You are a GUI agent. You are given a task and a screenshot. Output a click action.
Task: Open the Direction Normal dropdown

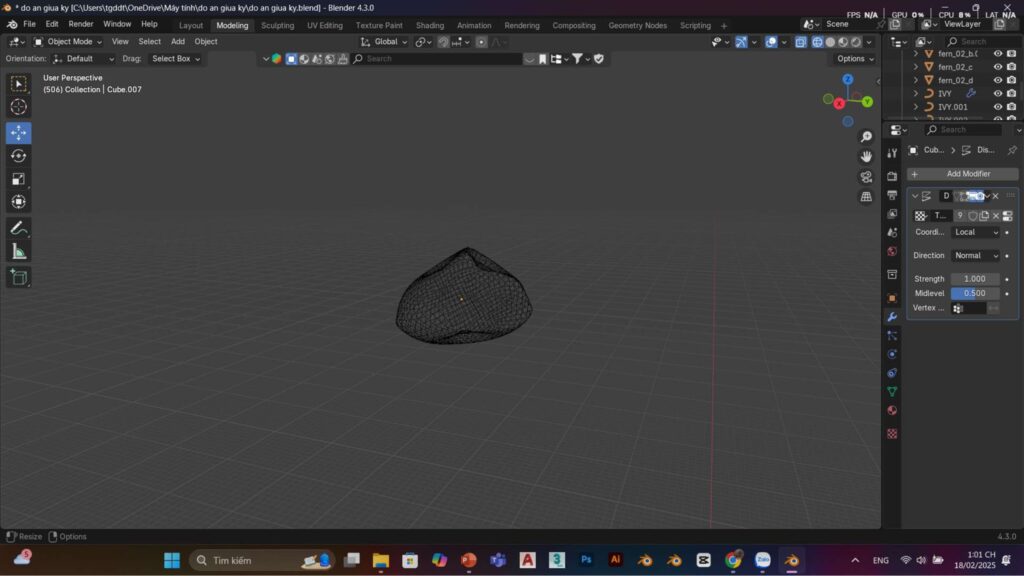coord(975,256)
